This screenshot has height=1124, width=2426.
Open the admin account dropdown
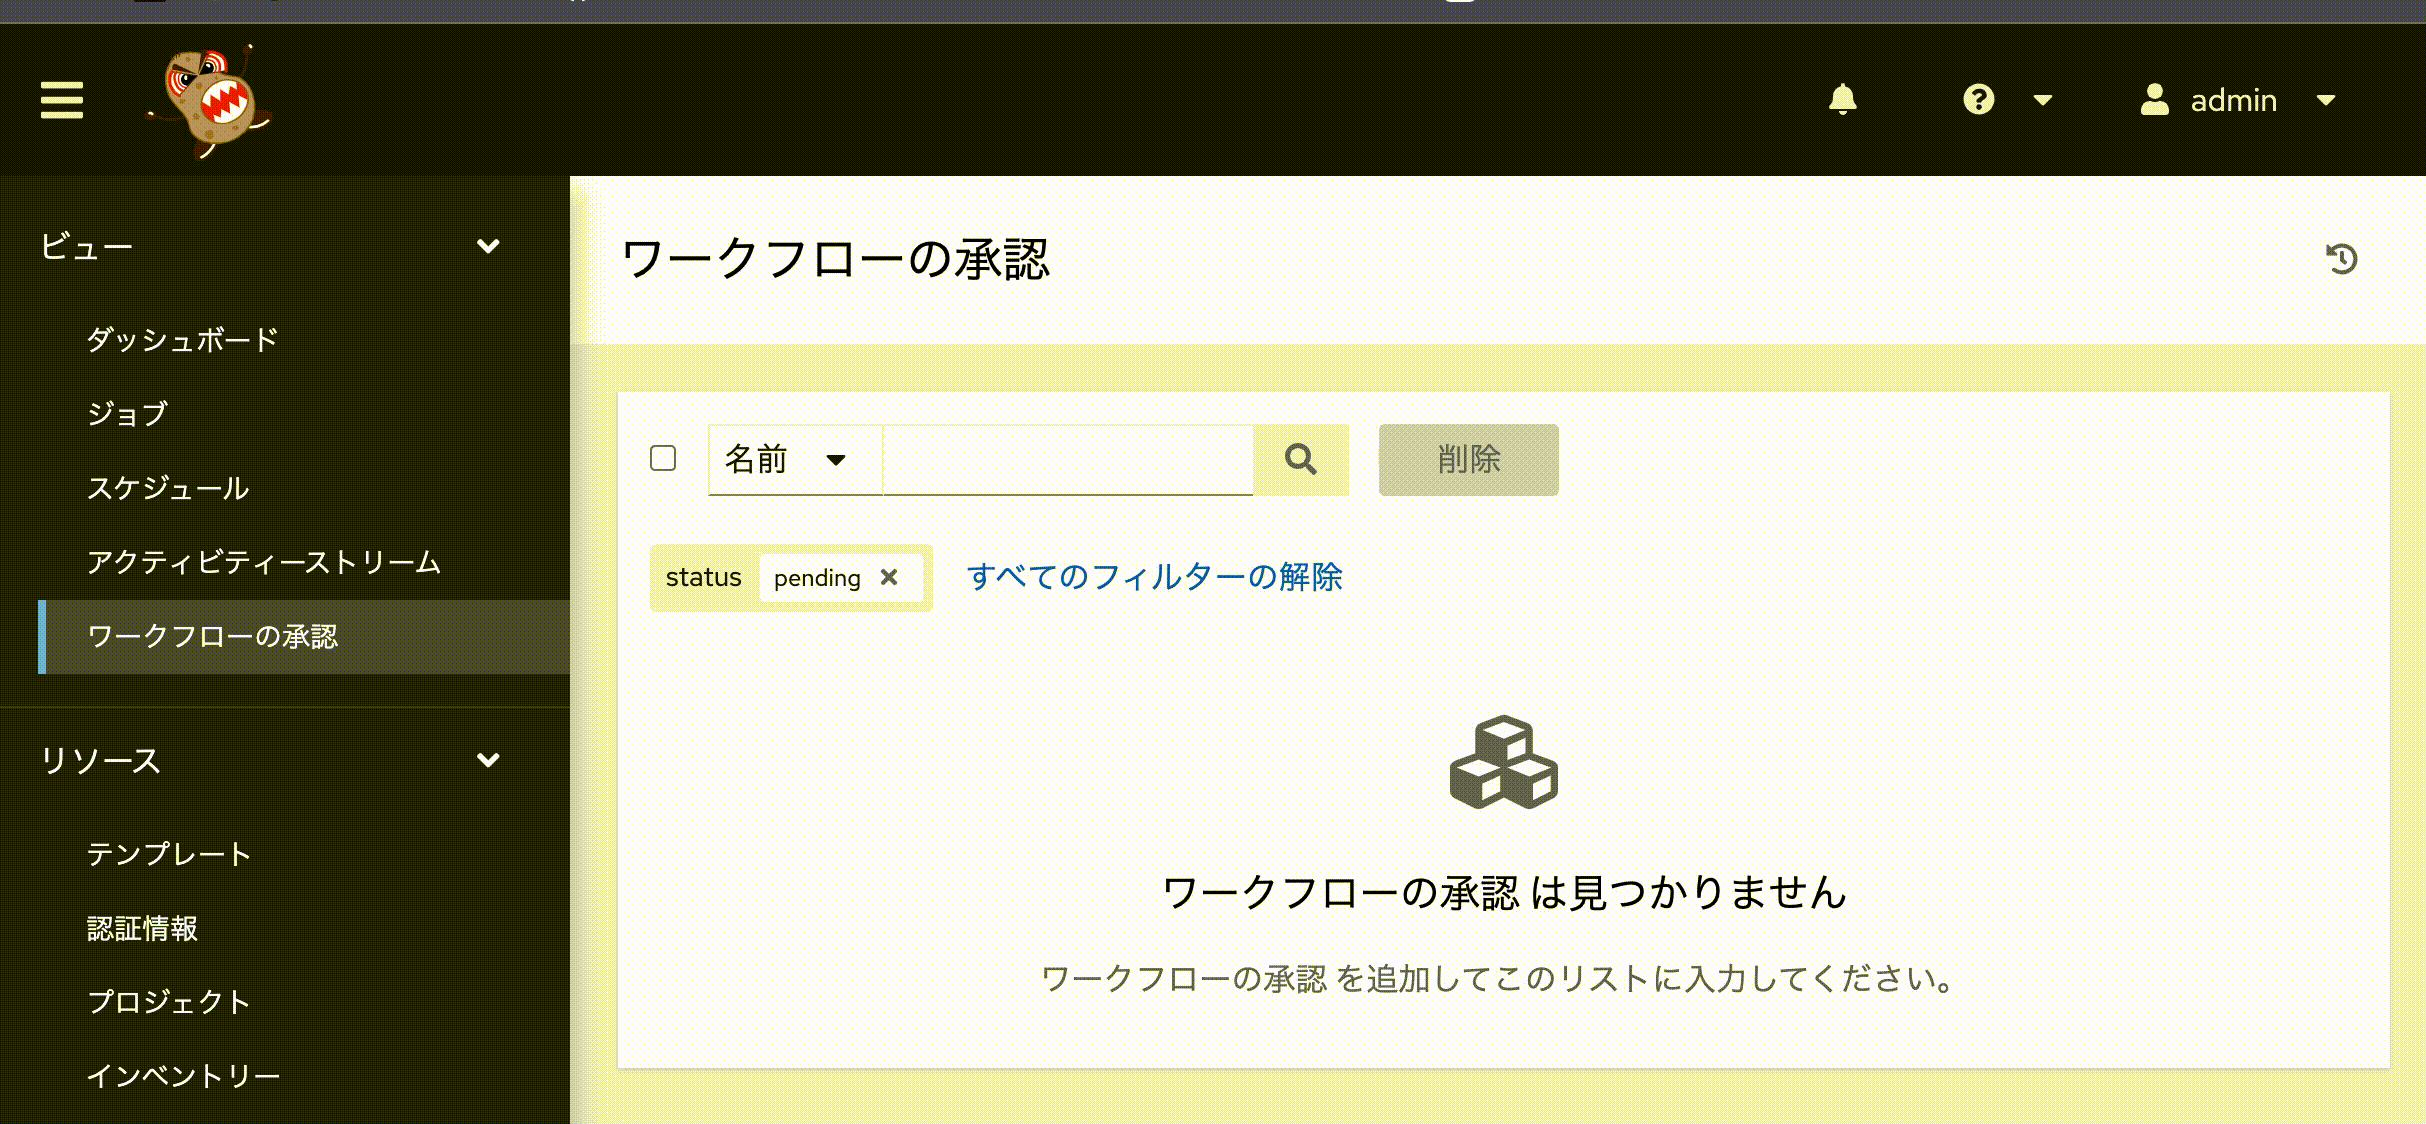click(x=2327, y=99)
